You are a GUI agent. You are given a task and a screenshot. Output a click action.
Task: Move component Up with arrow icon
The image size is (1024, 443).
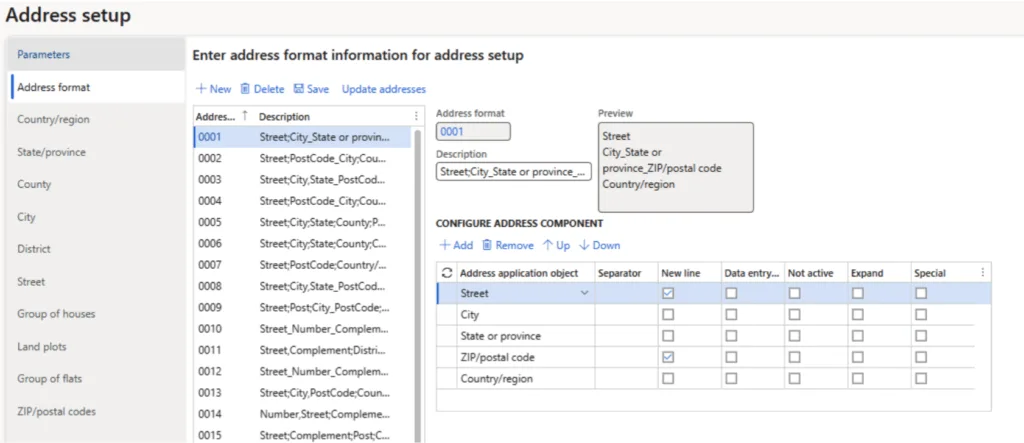click(547, 245)
